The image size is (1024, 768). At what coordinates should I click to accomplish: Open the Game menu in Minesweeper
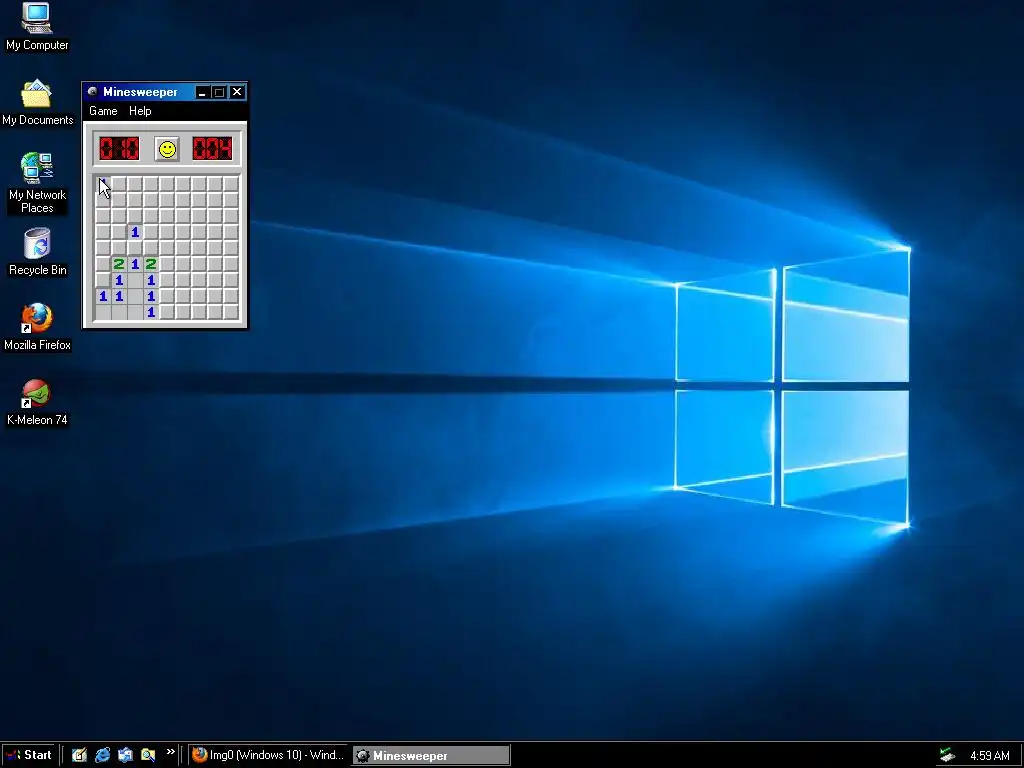point(103,111)
